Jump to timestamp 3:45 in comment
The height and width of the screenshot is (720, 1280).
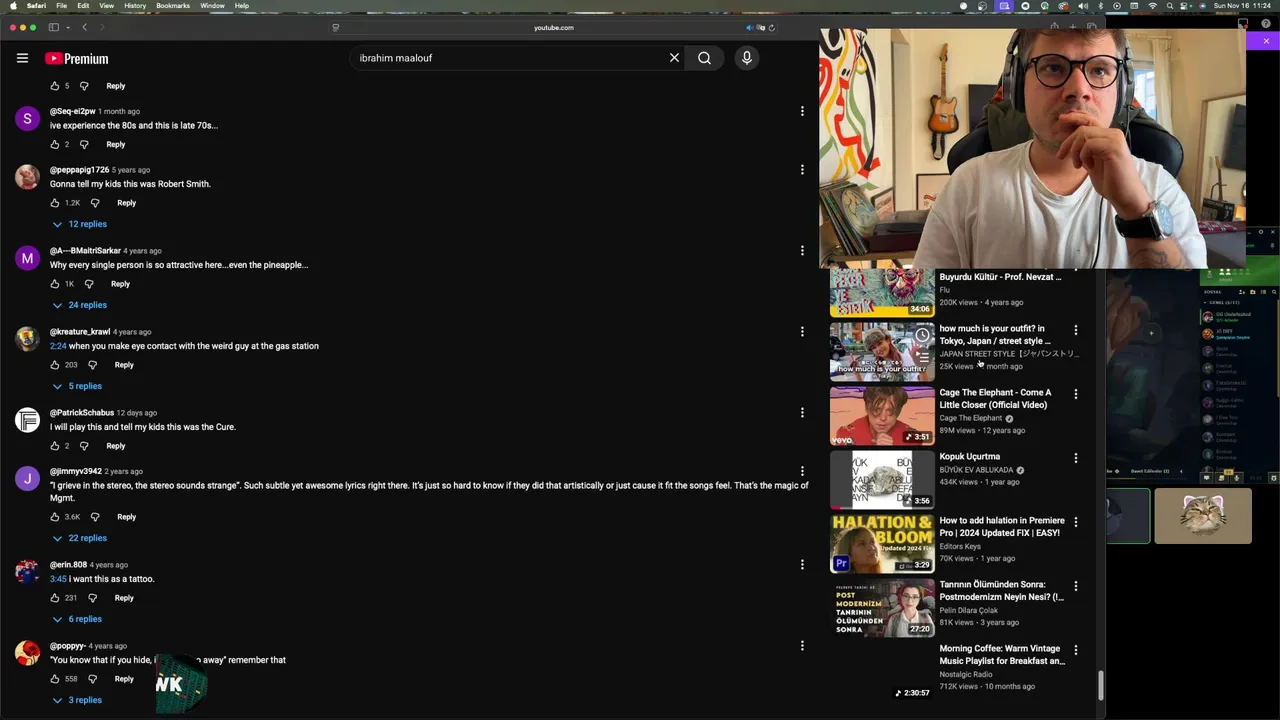pos(58,579)
